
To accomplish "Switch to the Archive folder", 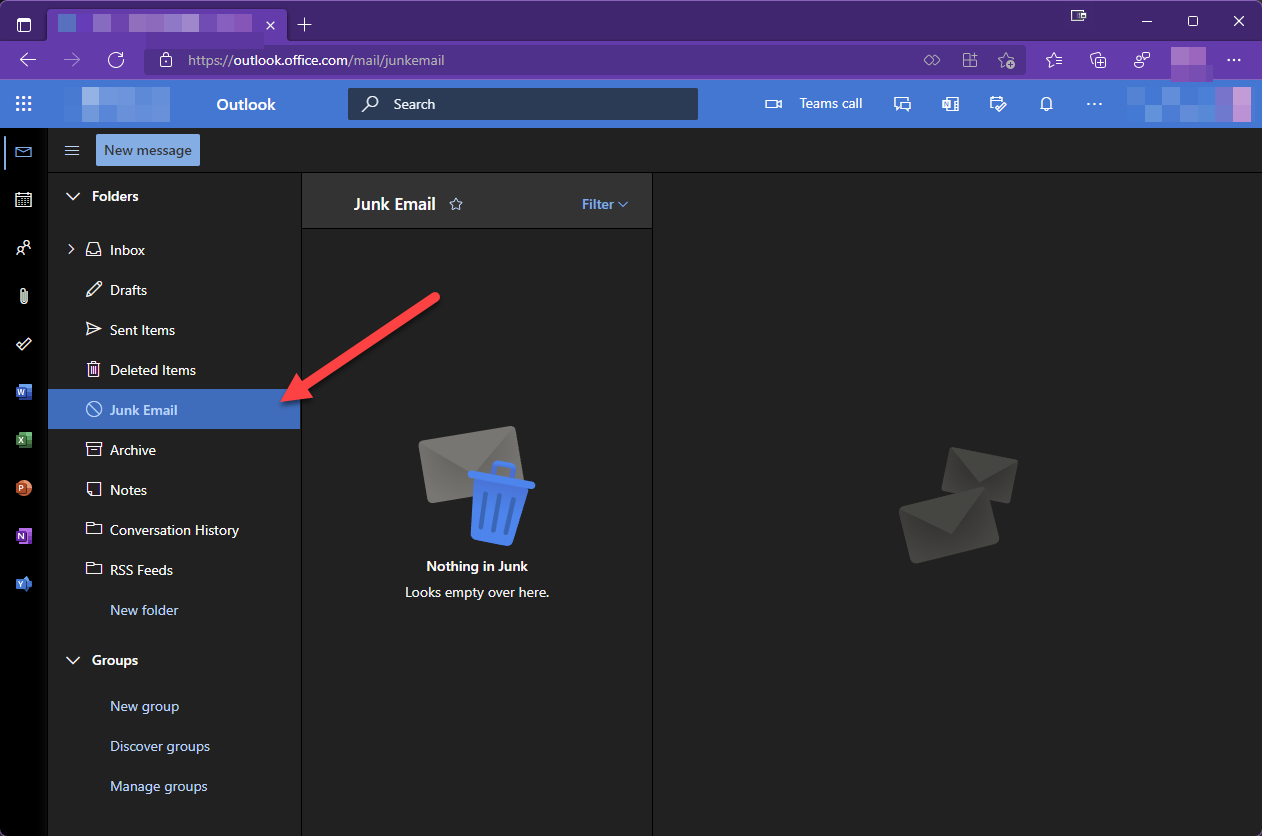I will (132, 449).
